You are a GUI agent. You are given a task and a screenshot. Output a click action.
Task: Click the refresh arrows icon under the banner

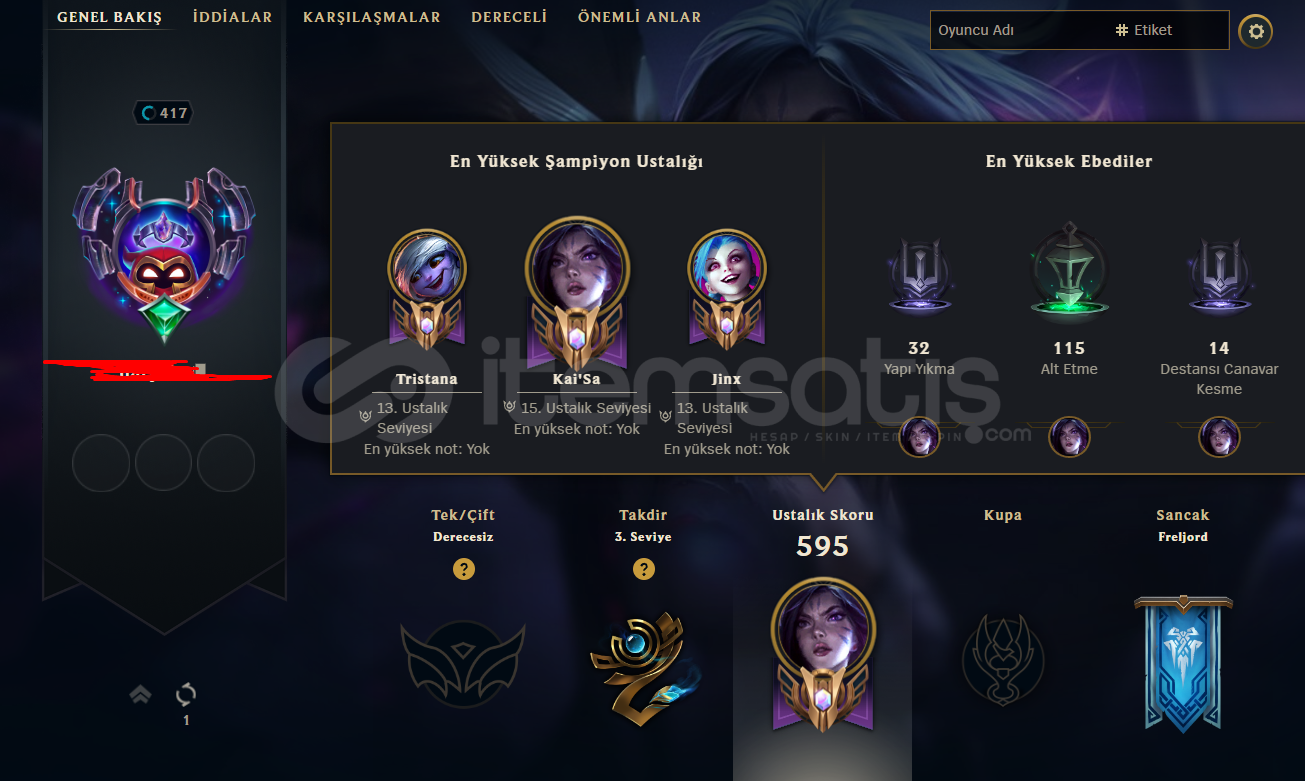pyautogui.click(x=186, y=694)
